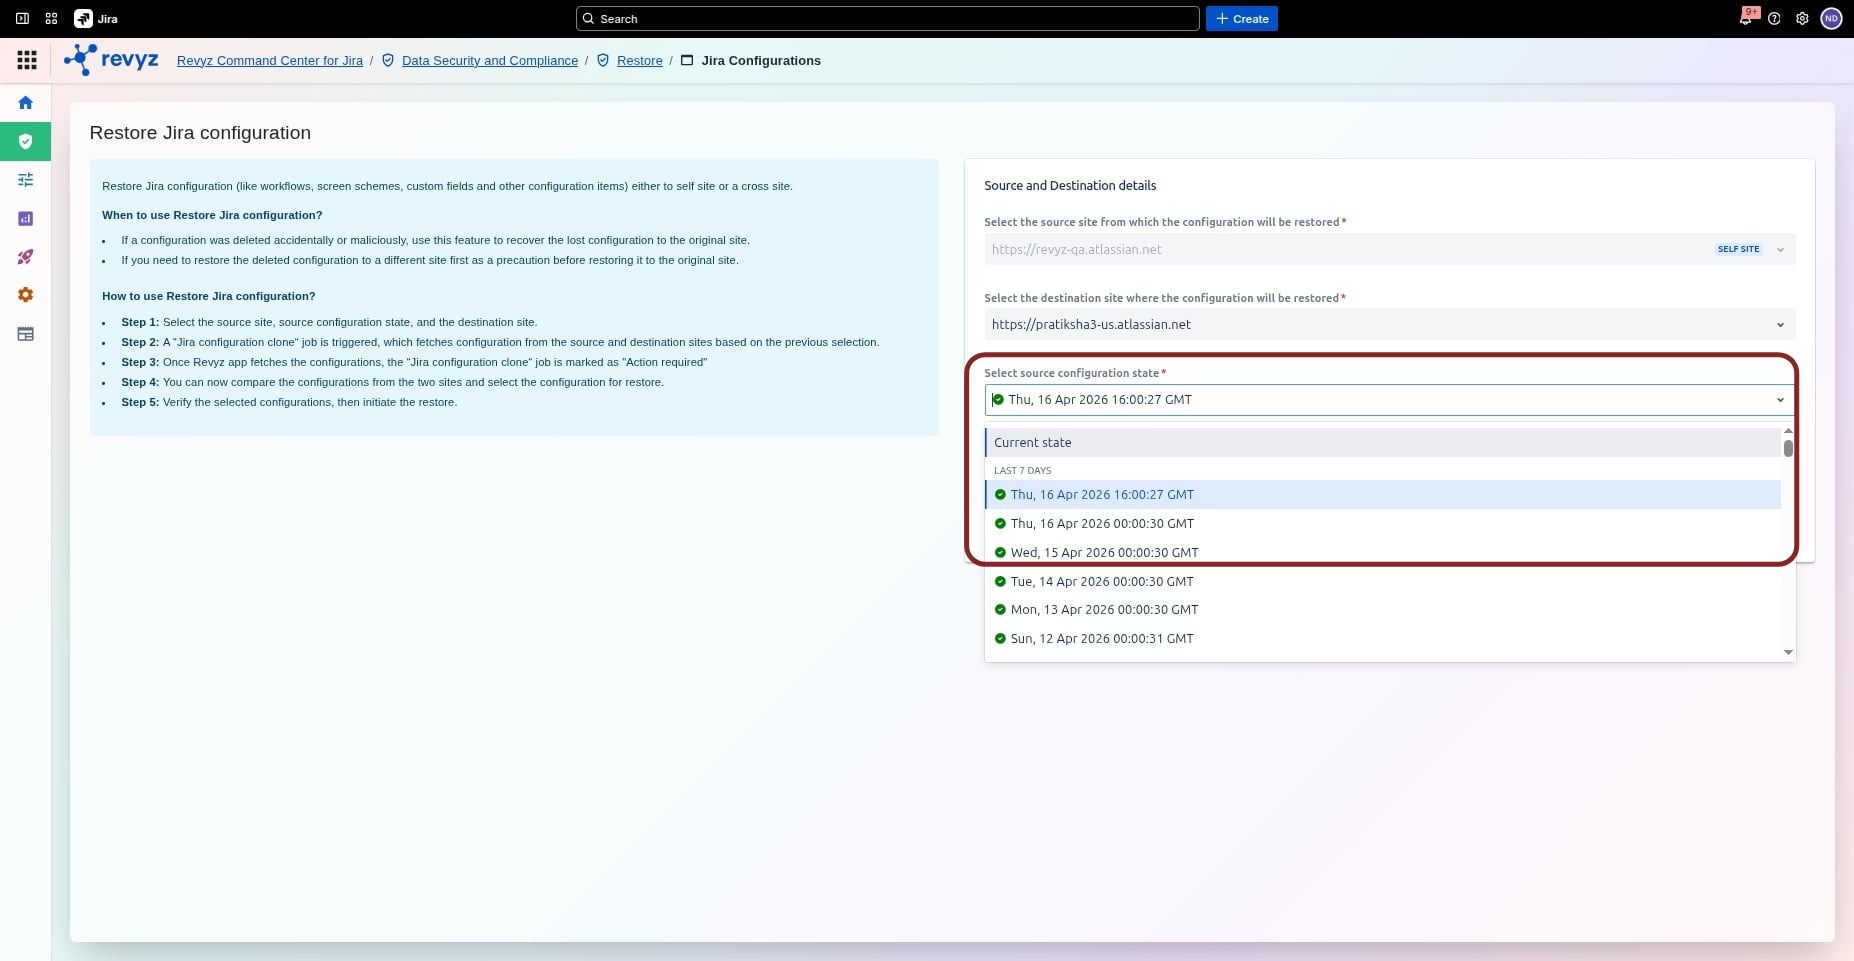Open the chart analytics sidebar icon

click(x=25, y=218)
